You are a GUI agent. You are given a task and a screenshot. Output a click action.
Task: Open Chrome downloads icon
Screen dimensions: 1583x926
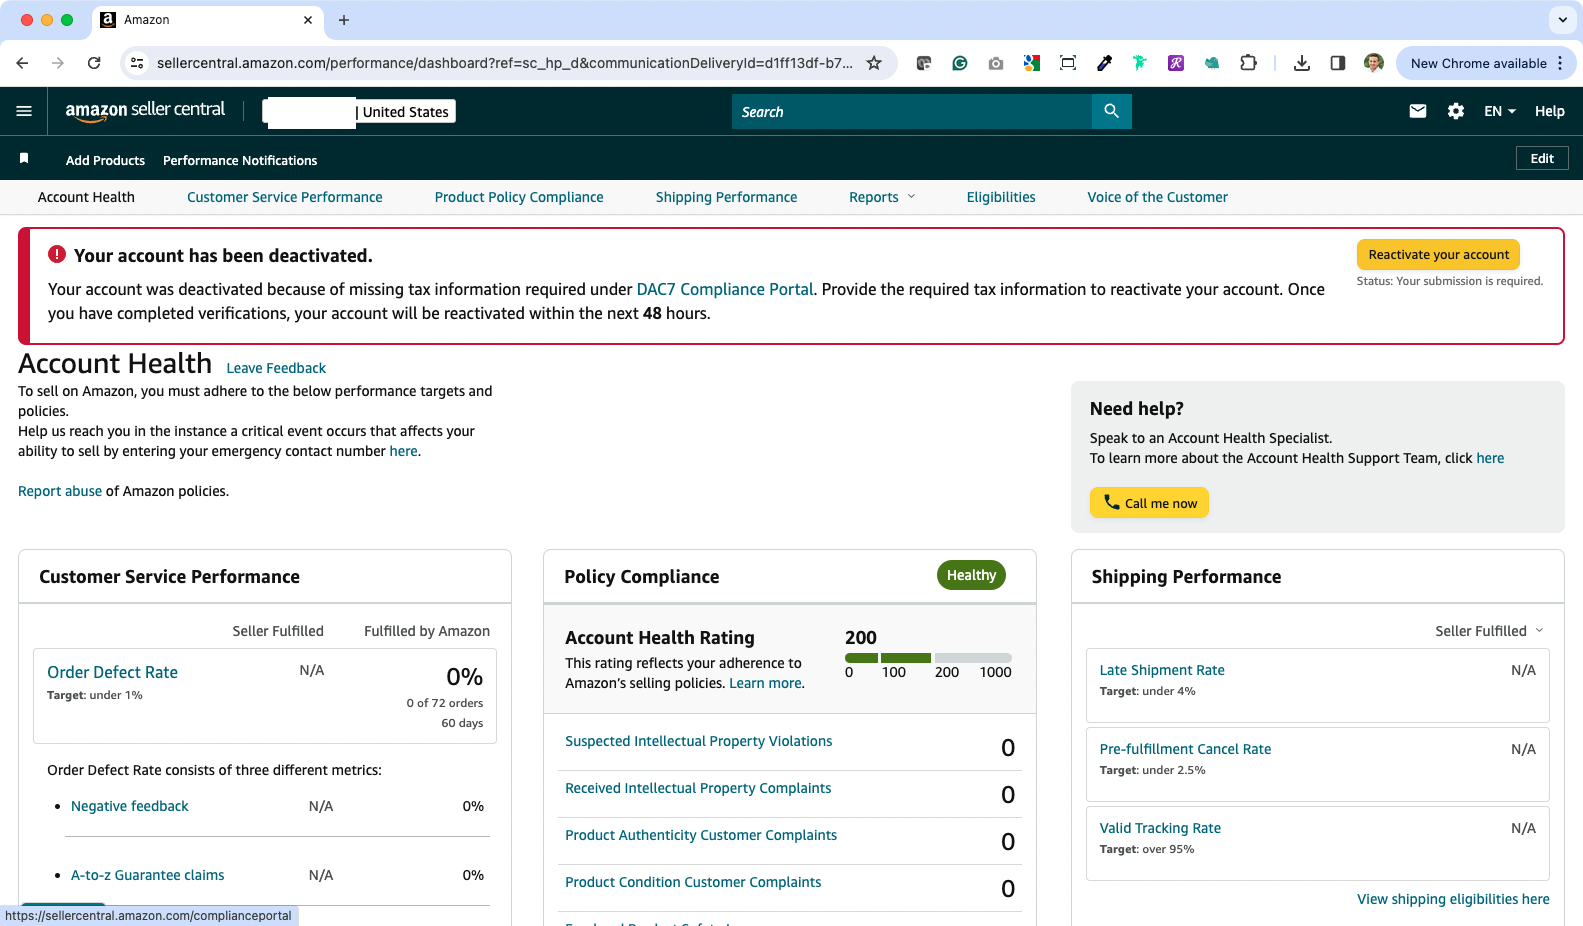point(1301,63)
